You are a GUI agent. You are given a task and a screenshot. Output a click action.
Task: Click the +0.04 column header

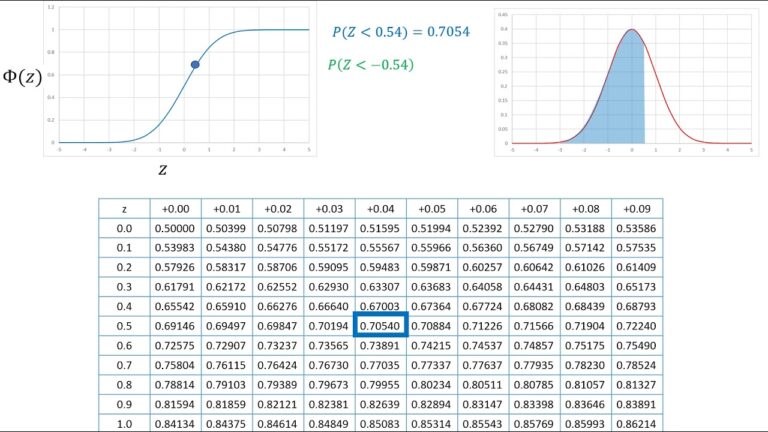381,209
